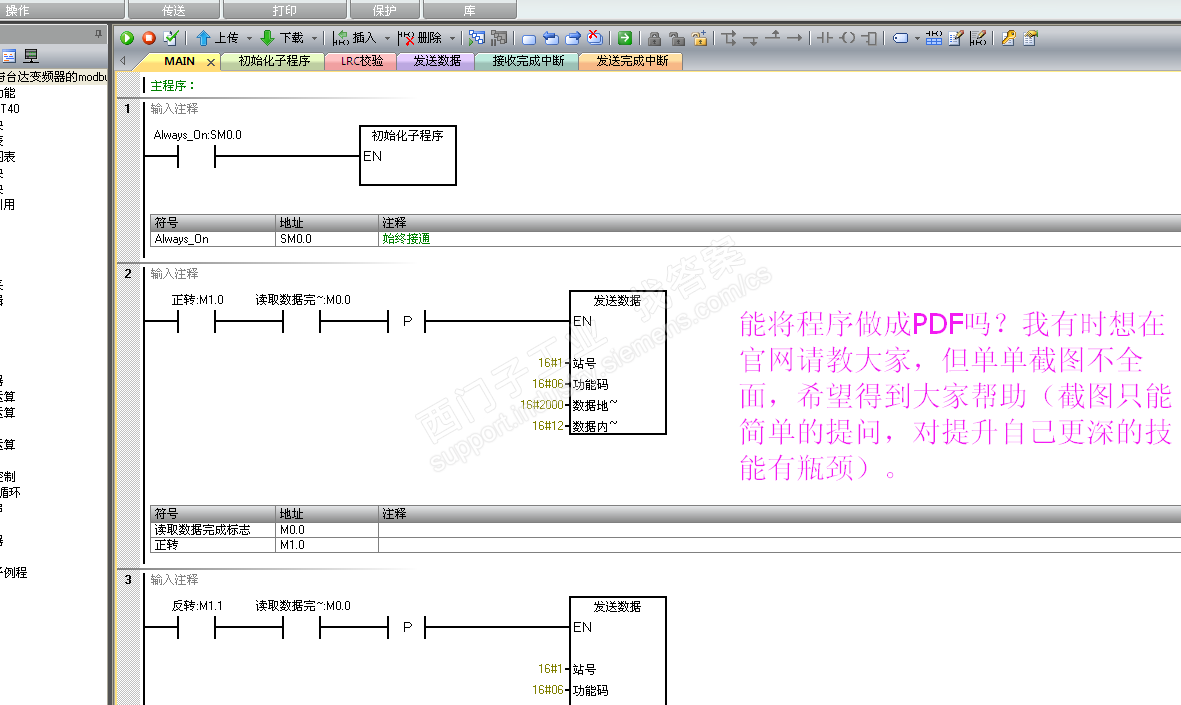1181x705 pixels.
Task: Open the Upload (上传) dropdown arrow
Action: click(x=249, y=38)
